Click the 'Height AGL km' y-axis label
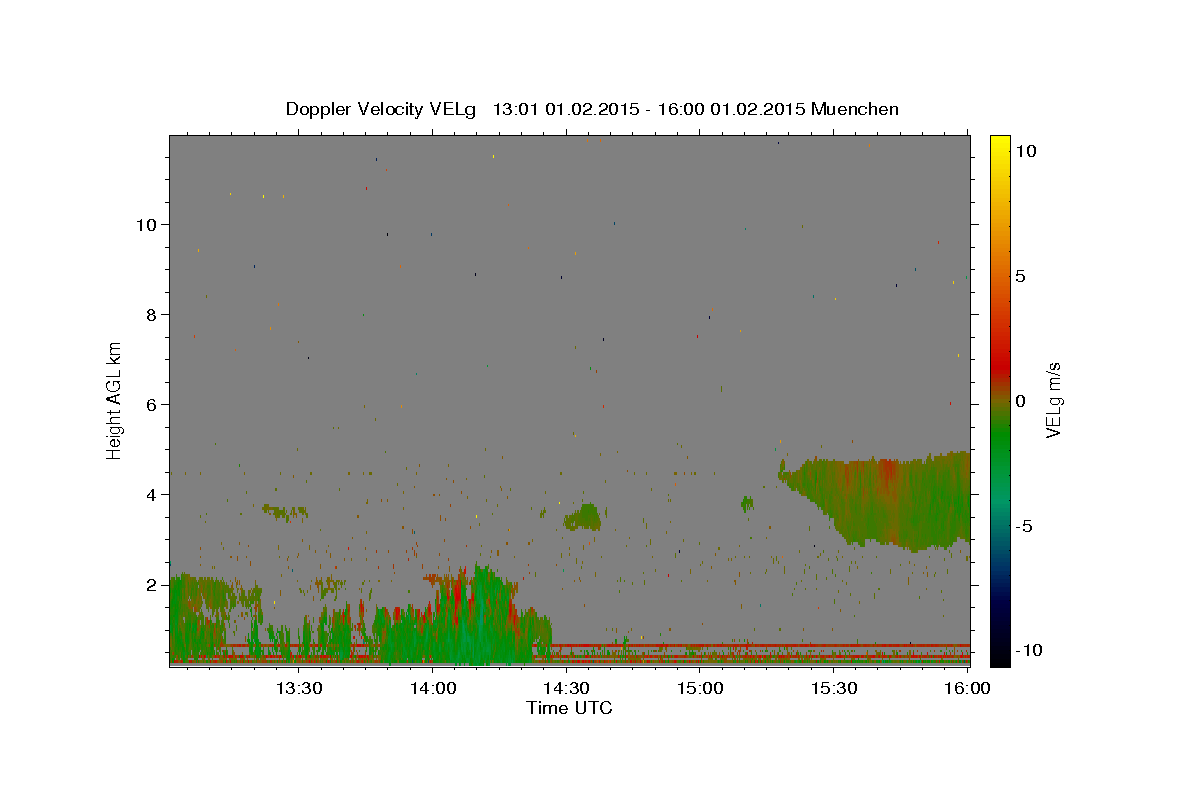The height and width of the screenshot is (800, 1200). [115, 399]
